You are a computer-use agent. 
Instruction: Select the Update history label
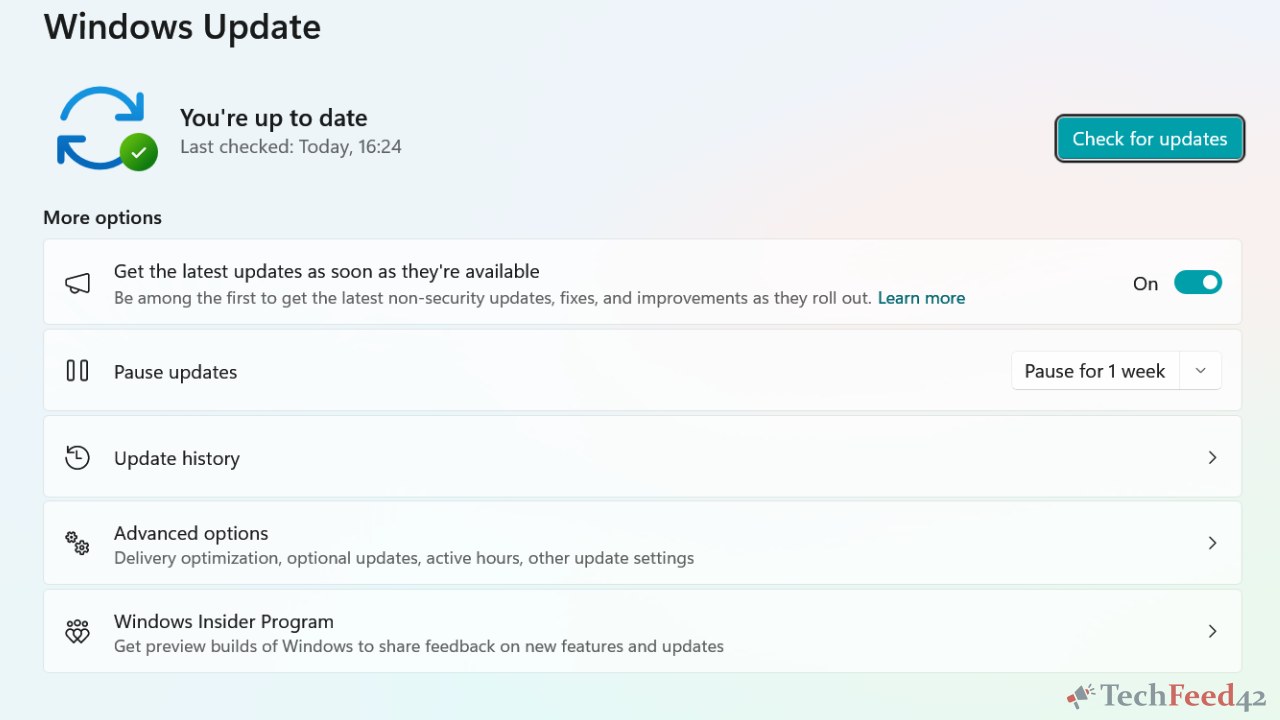tap(177, 458)
